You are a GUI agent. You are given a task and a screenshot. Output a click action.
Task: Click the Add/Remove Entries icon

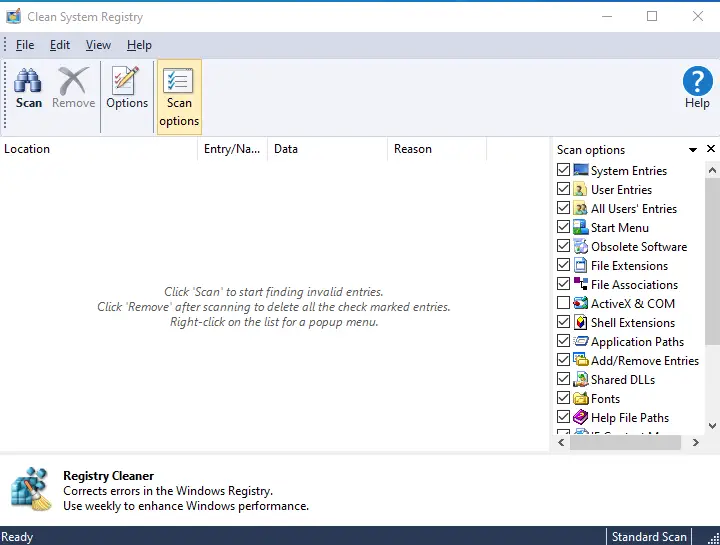coord(580,360)
